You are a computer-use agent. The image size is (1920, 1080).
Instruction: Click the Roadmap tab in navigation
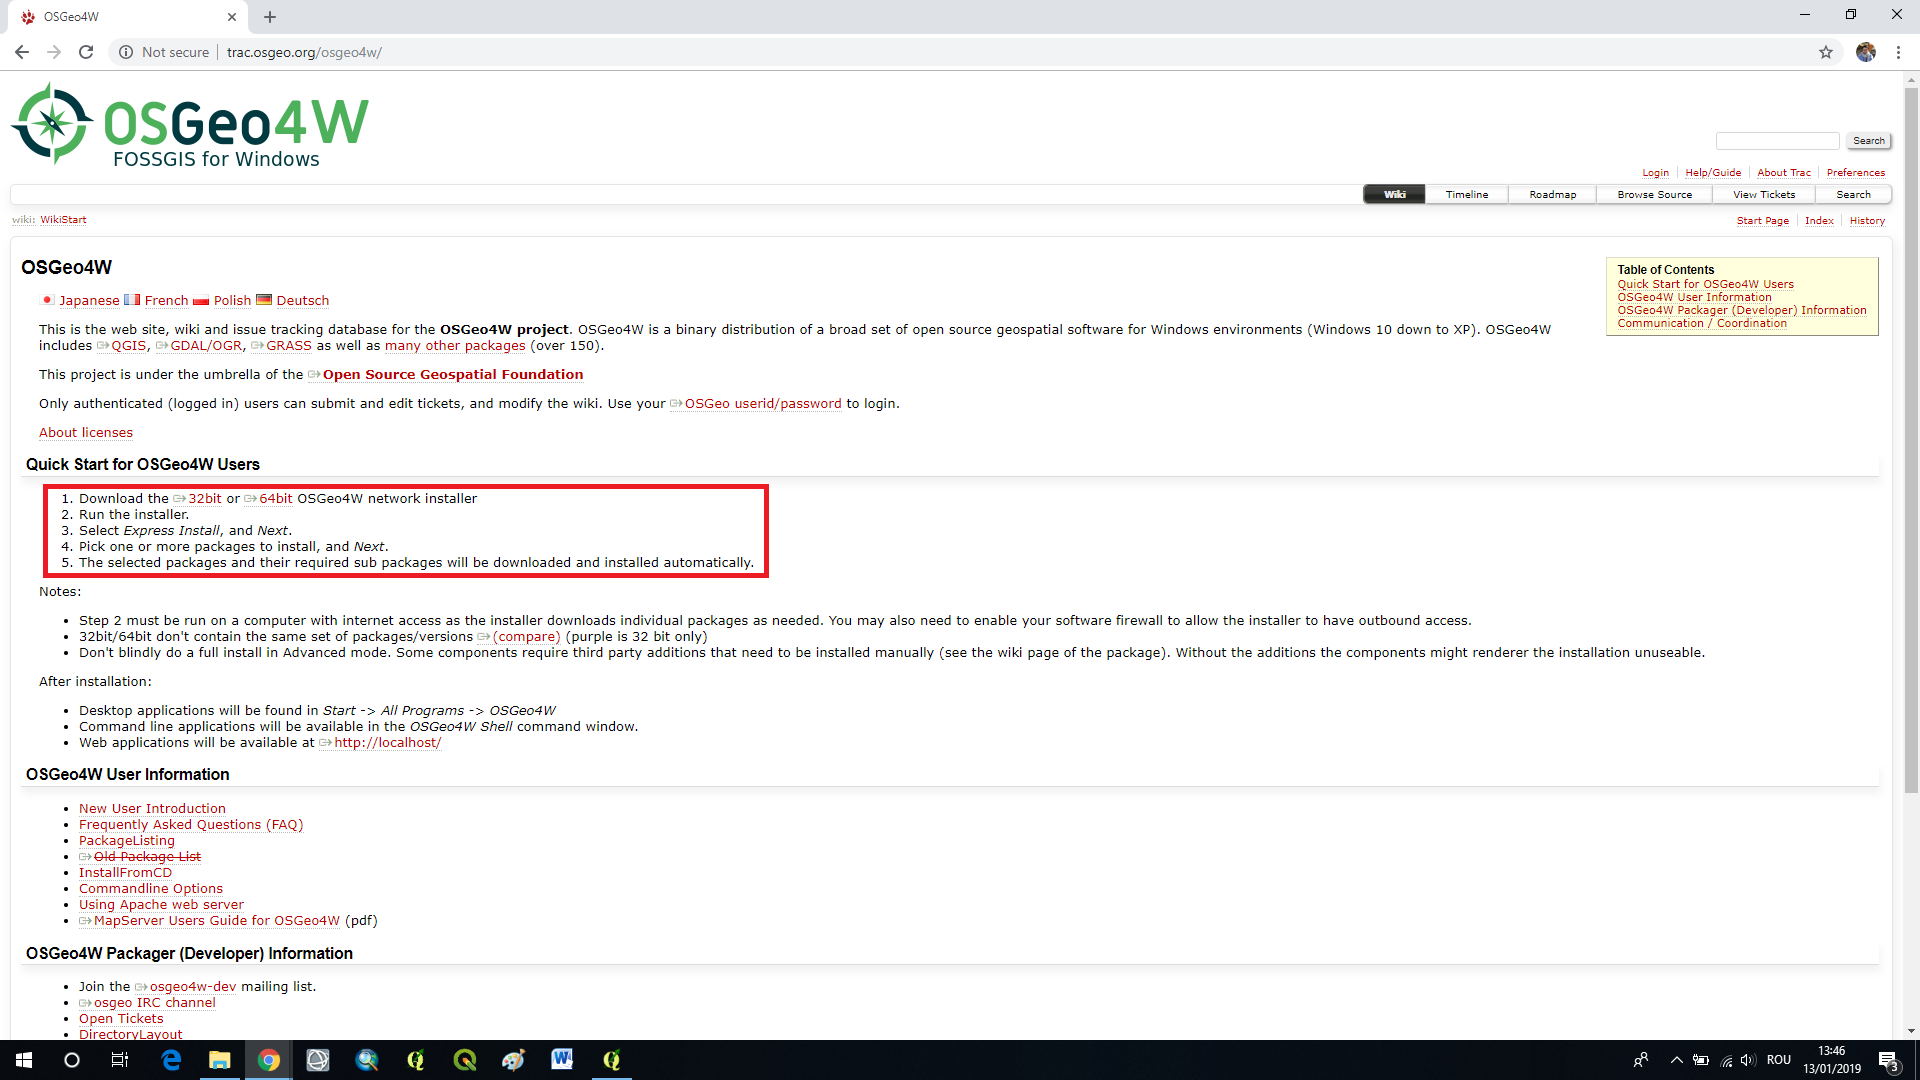point(1552,194)
